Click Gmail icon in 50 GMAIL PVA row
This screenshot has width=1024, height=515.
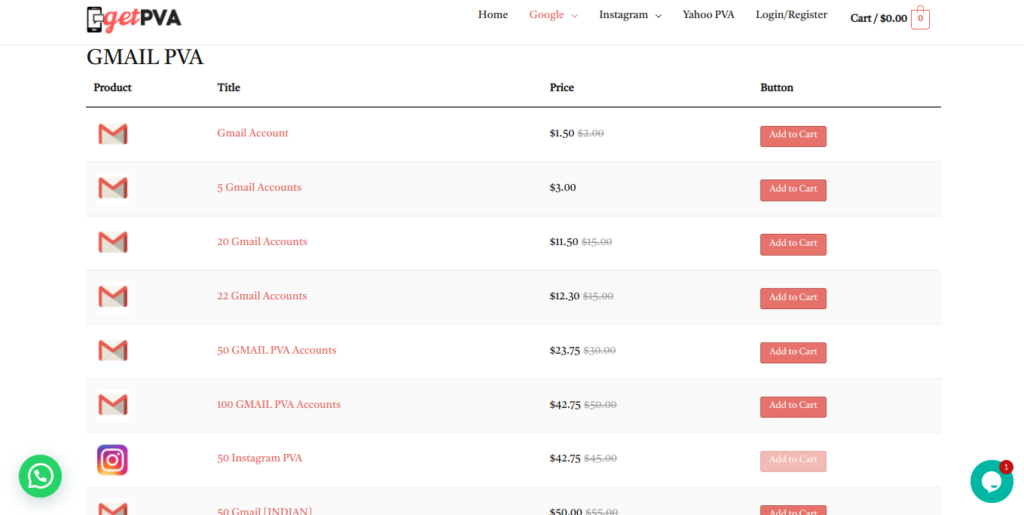click(x=113, y=351)
